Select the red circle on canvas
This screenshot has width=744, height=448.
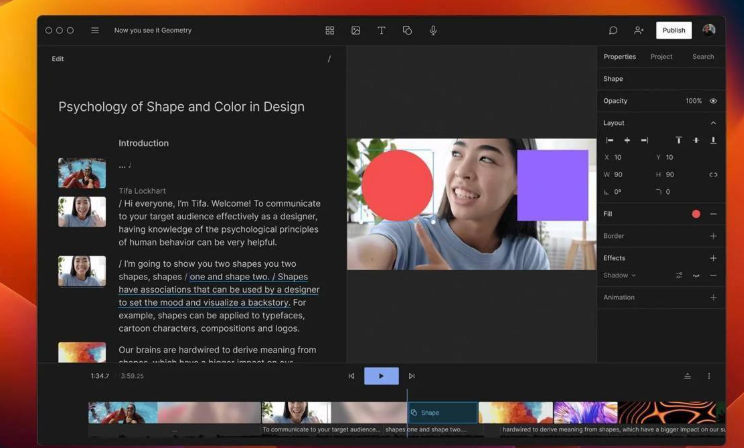(397, 186)
